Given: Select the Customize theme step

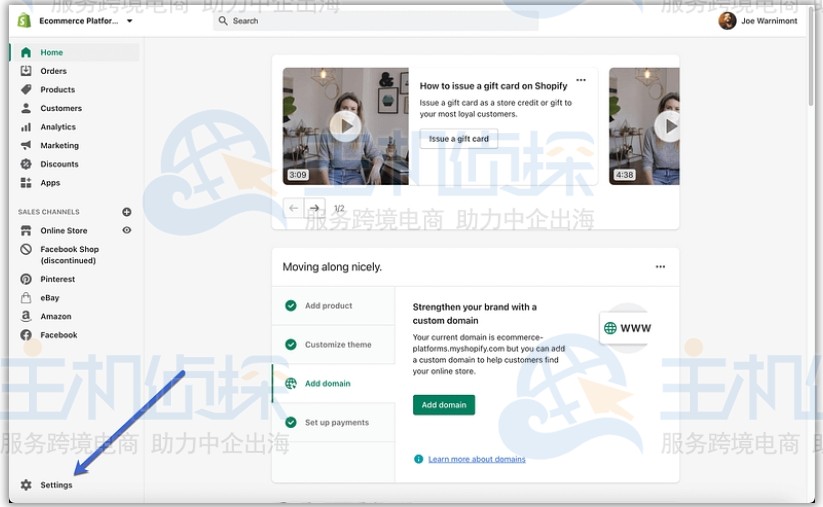Looking at the screenshot, I should tap(333, 344).
